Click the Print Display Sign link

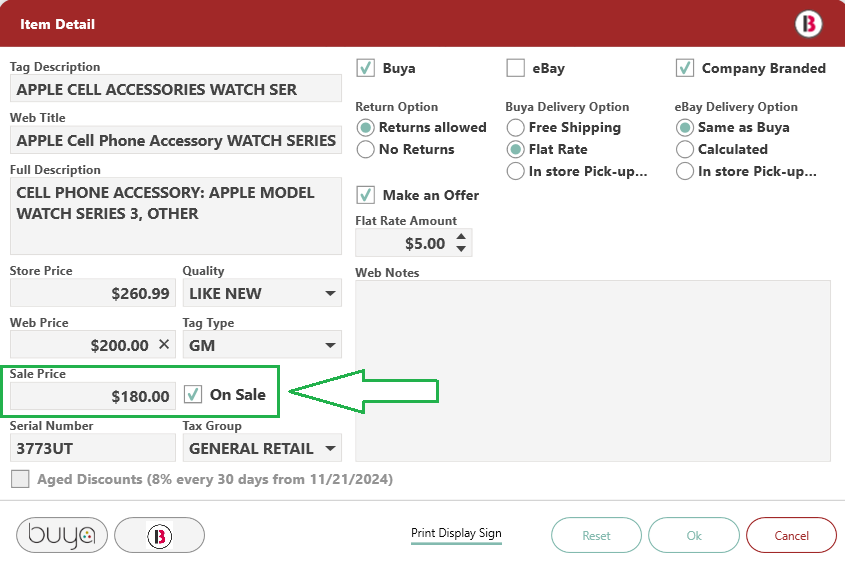point(456,533)
